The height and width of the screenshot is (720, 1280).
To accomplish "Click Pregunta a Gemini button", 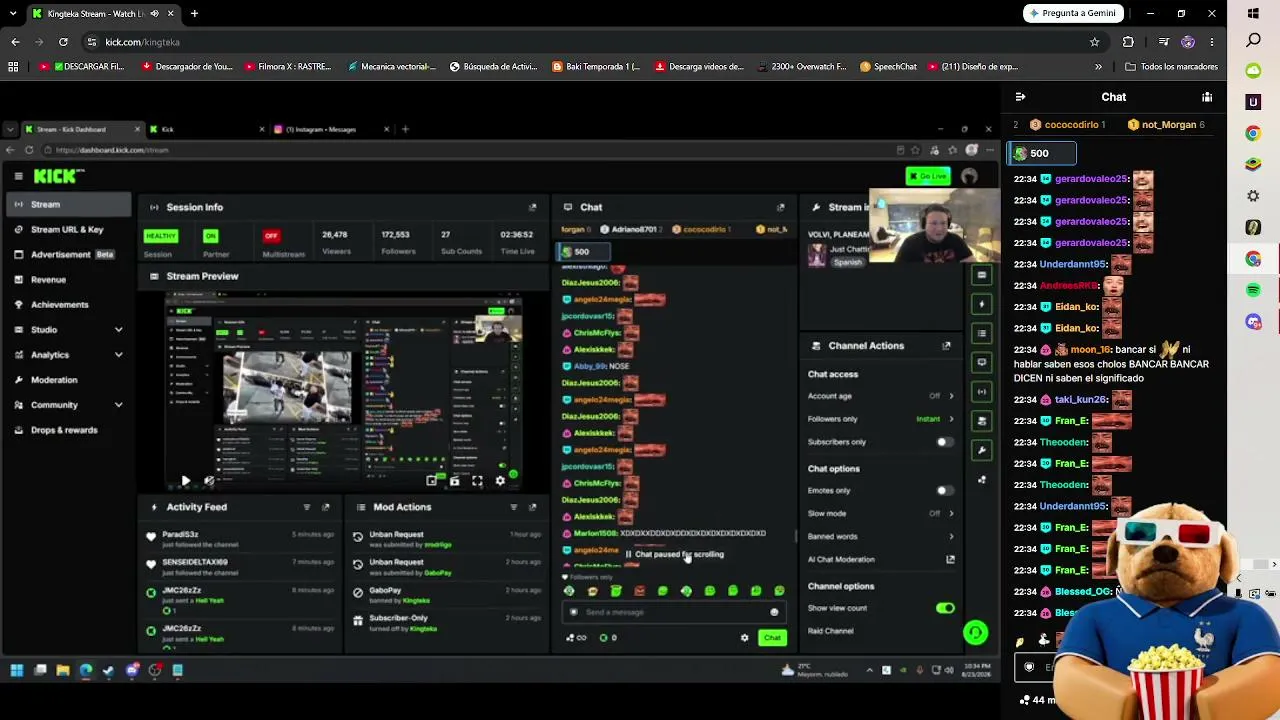I will click(x=1073, y=13).
